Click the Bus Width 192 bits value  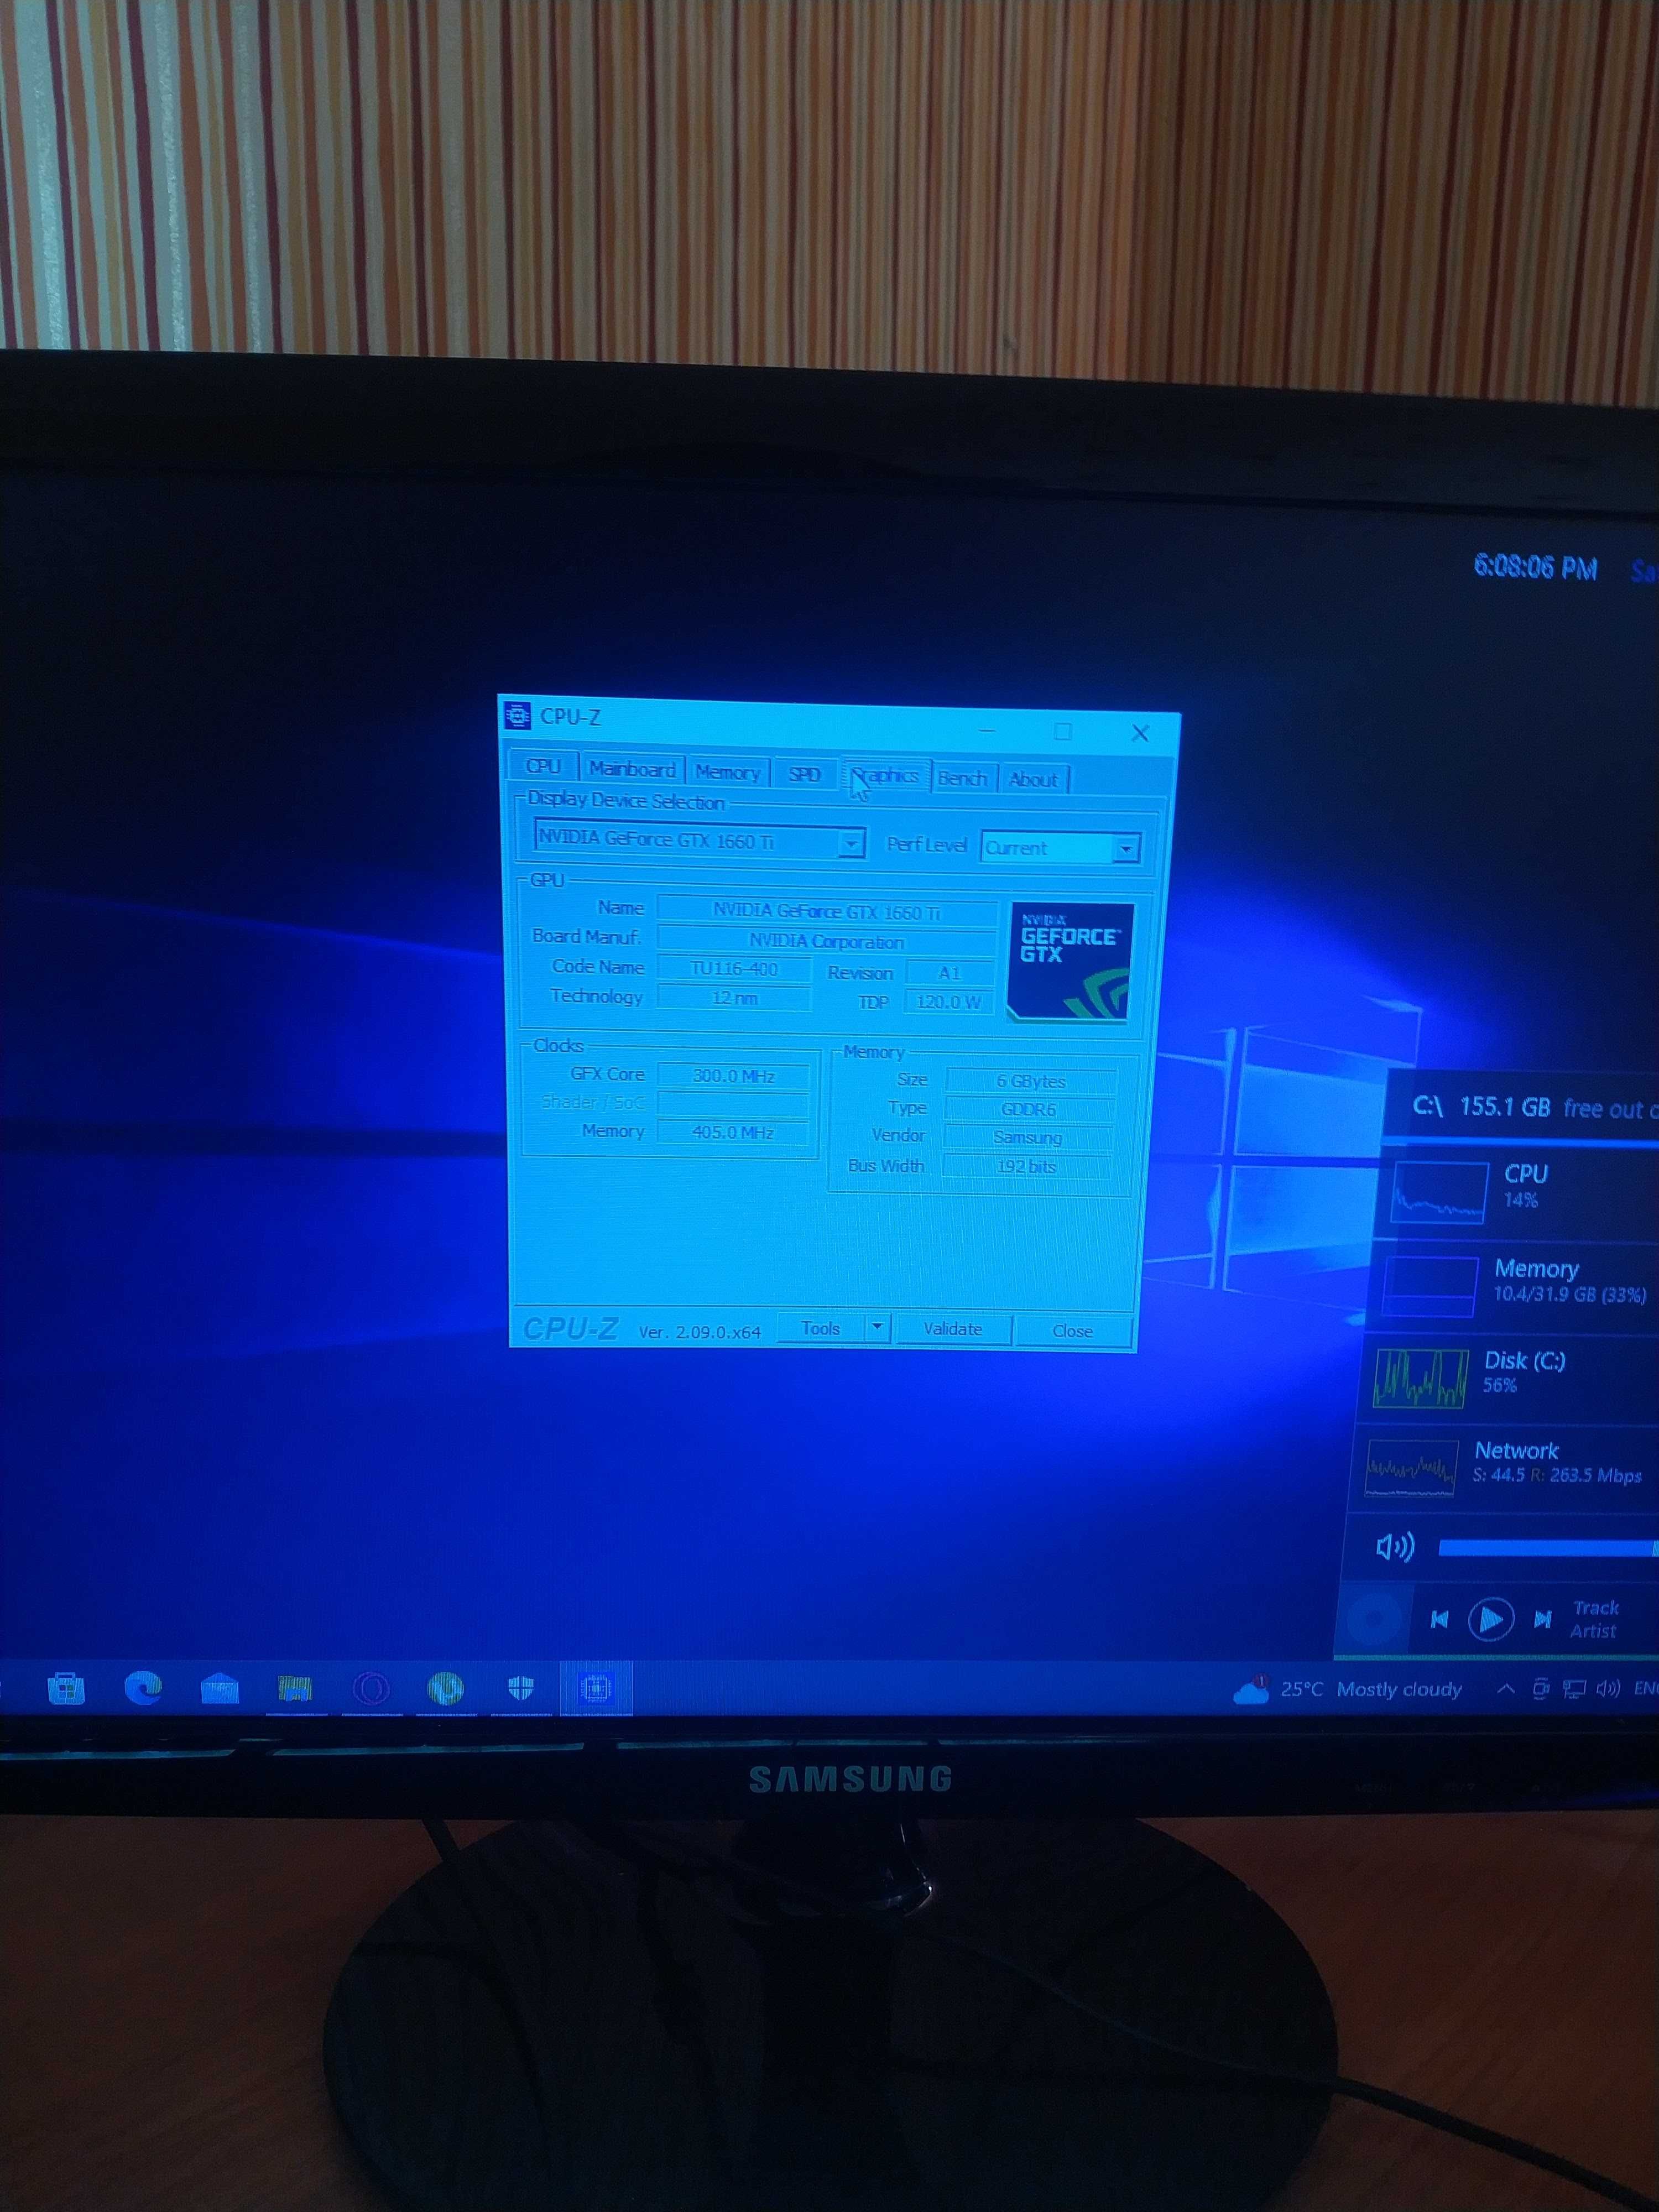(1027, 1166)
